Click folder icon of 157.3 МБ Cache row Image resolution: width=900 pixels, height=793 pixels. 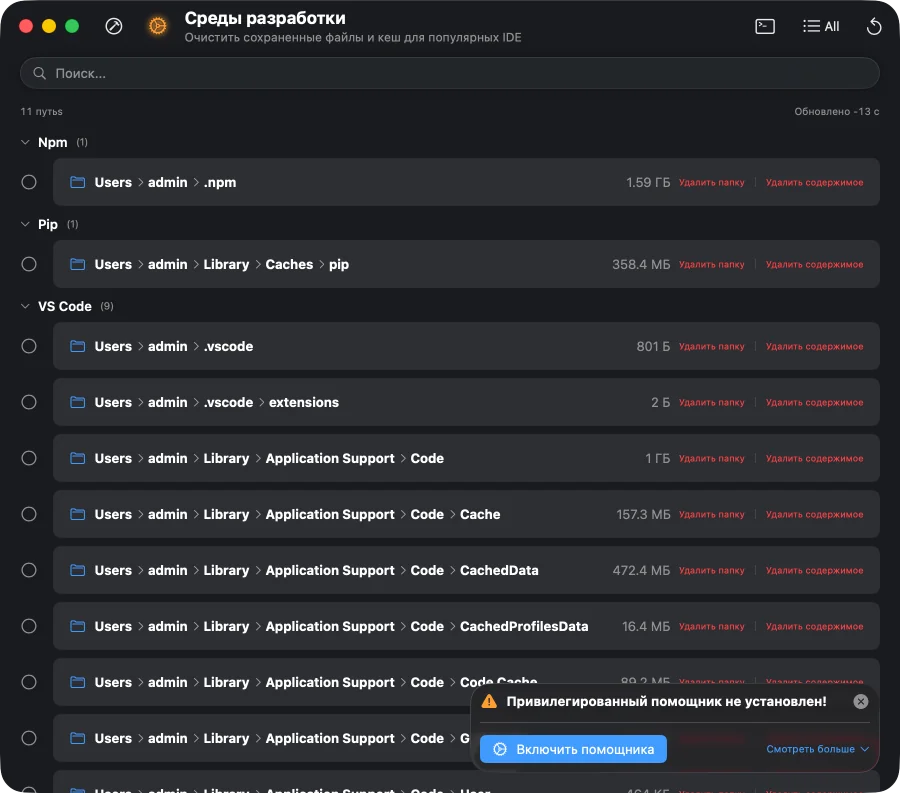77,514
